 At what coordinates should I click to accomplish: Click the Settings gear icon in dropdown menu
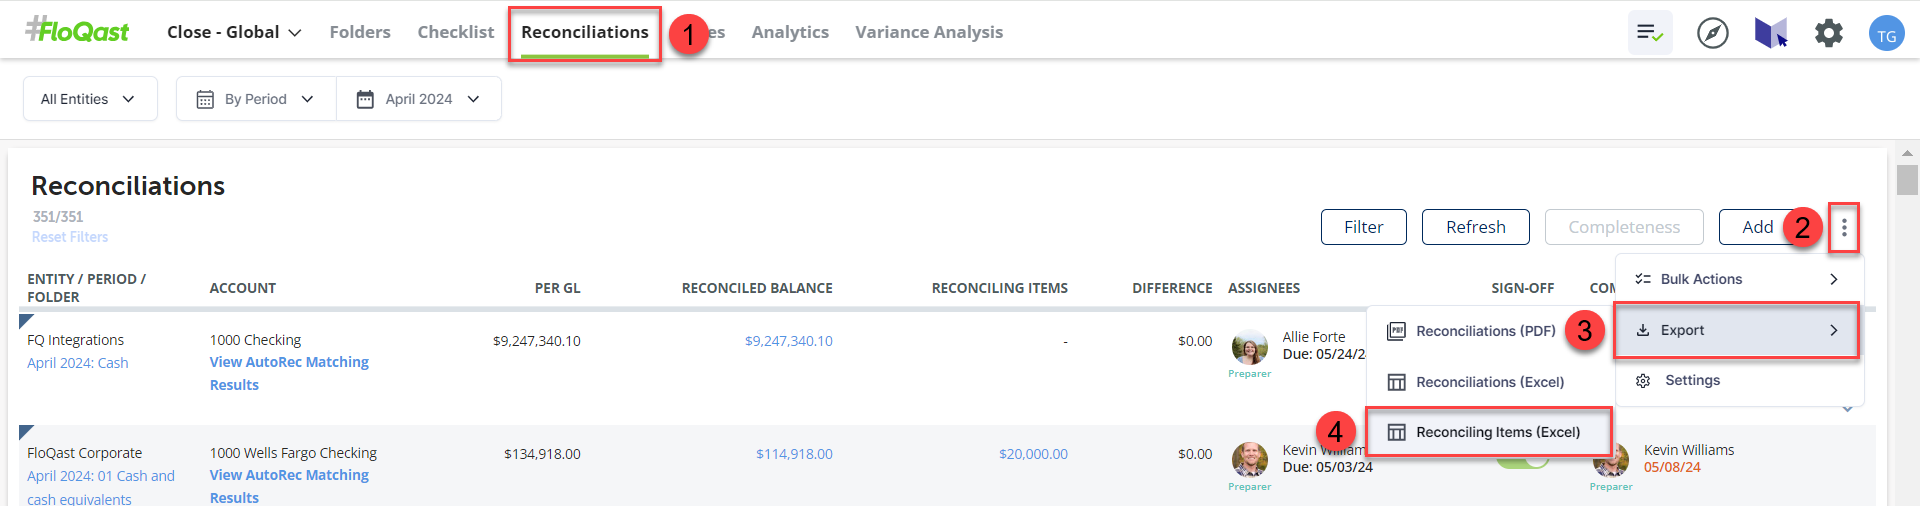1643,380
